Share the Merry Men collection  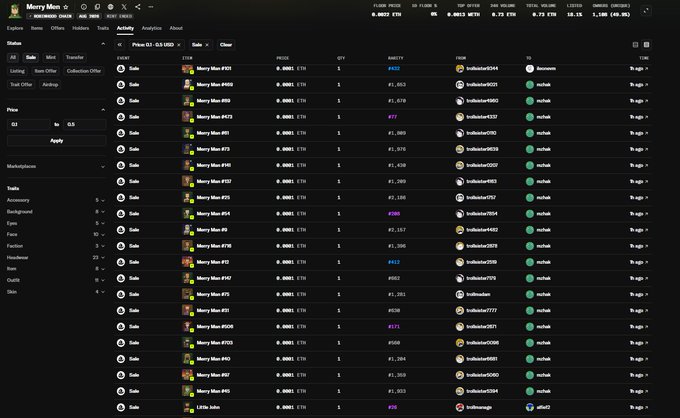click(x=137, y=7)
